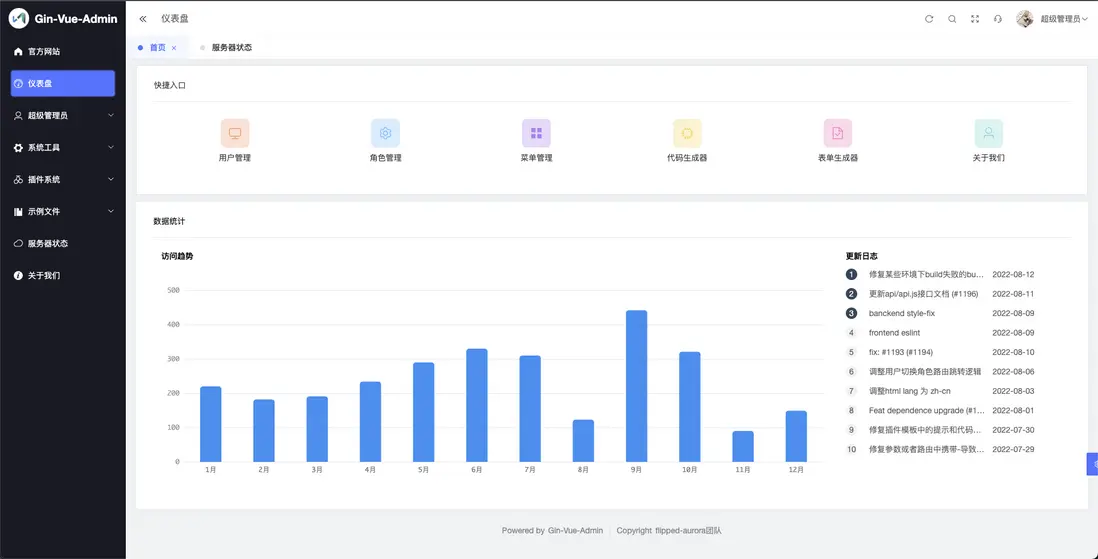The image size is (1098, 559).
Task: Click log entry 修复某些环境下build失败
Action: coord(926,275)
